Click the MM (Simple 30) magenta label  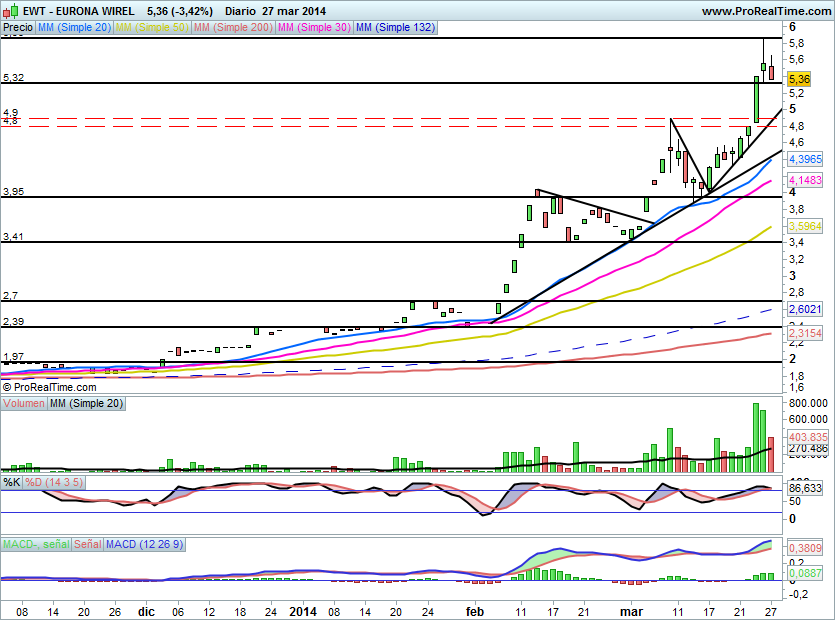coord(314,28)
